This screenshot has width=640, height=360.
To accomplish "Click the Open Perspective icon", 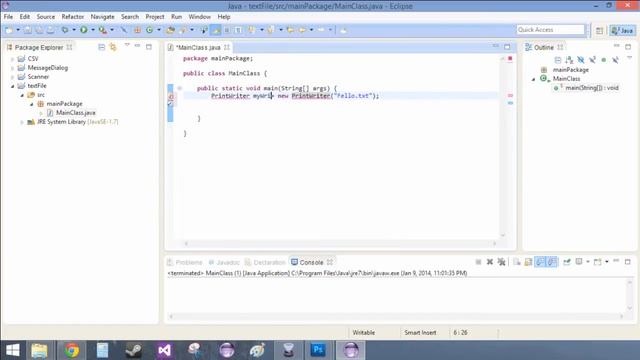I will pos(599,31).
